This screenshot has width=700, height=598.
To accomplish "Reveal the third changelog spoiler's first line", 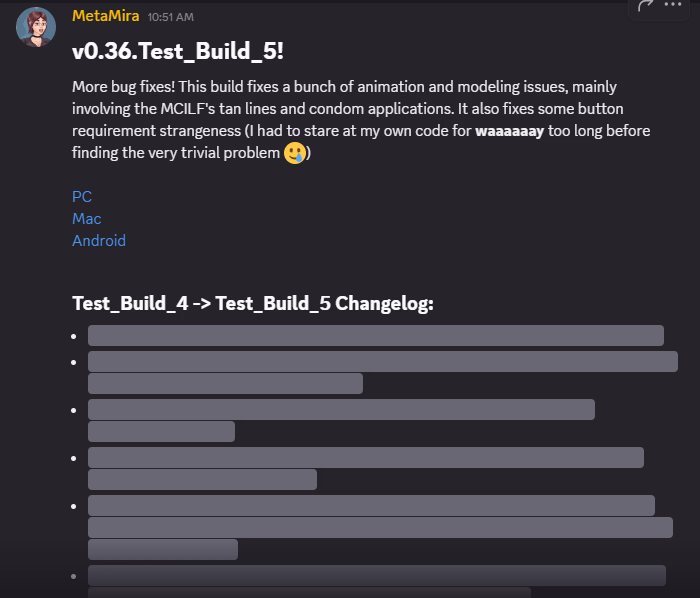I will point(341,409).
